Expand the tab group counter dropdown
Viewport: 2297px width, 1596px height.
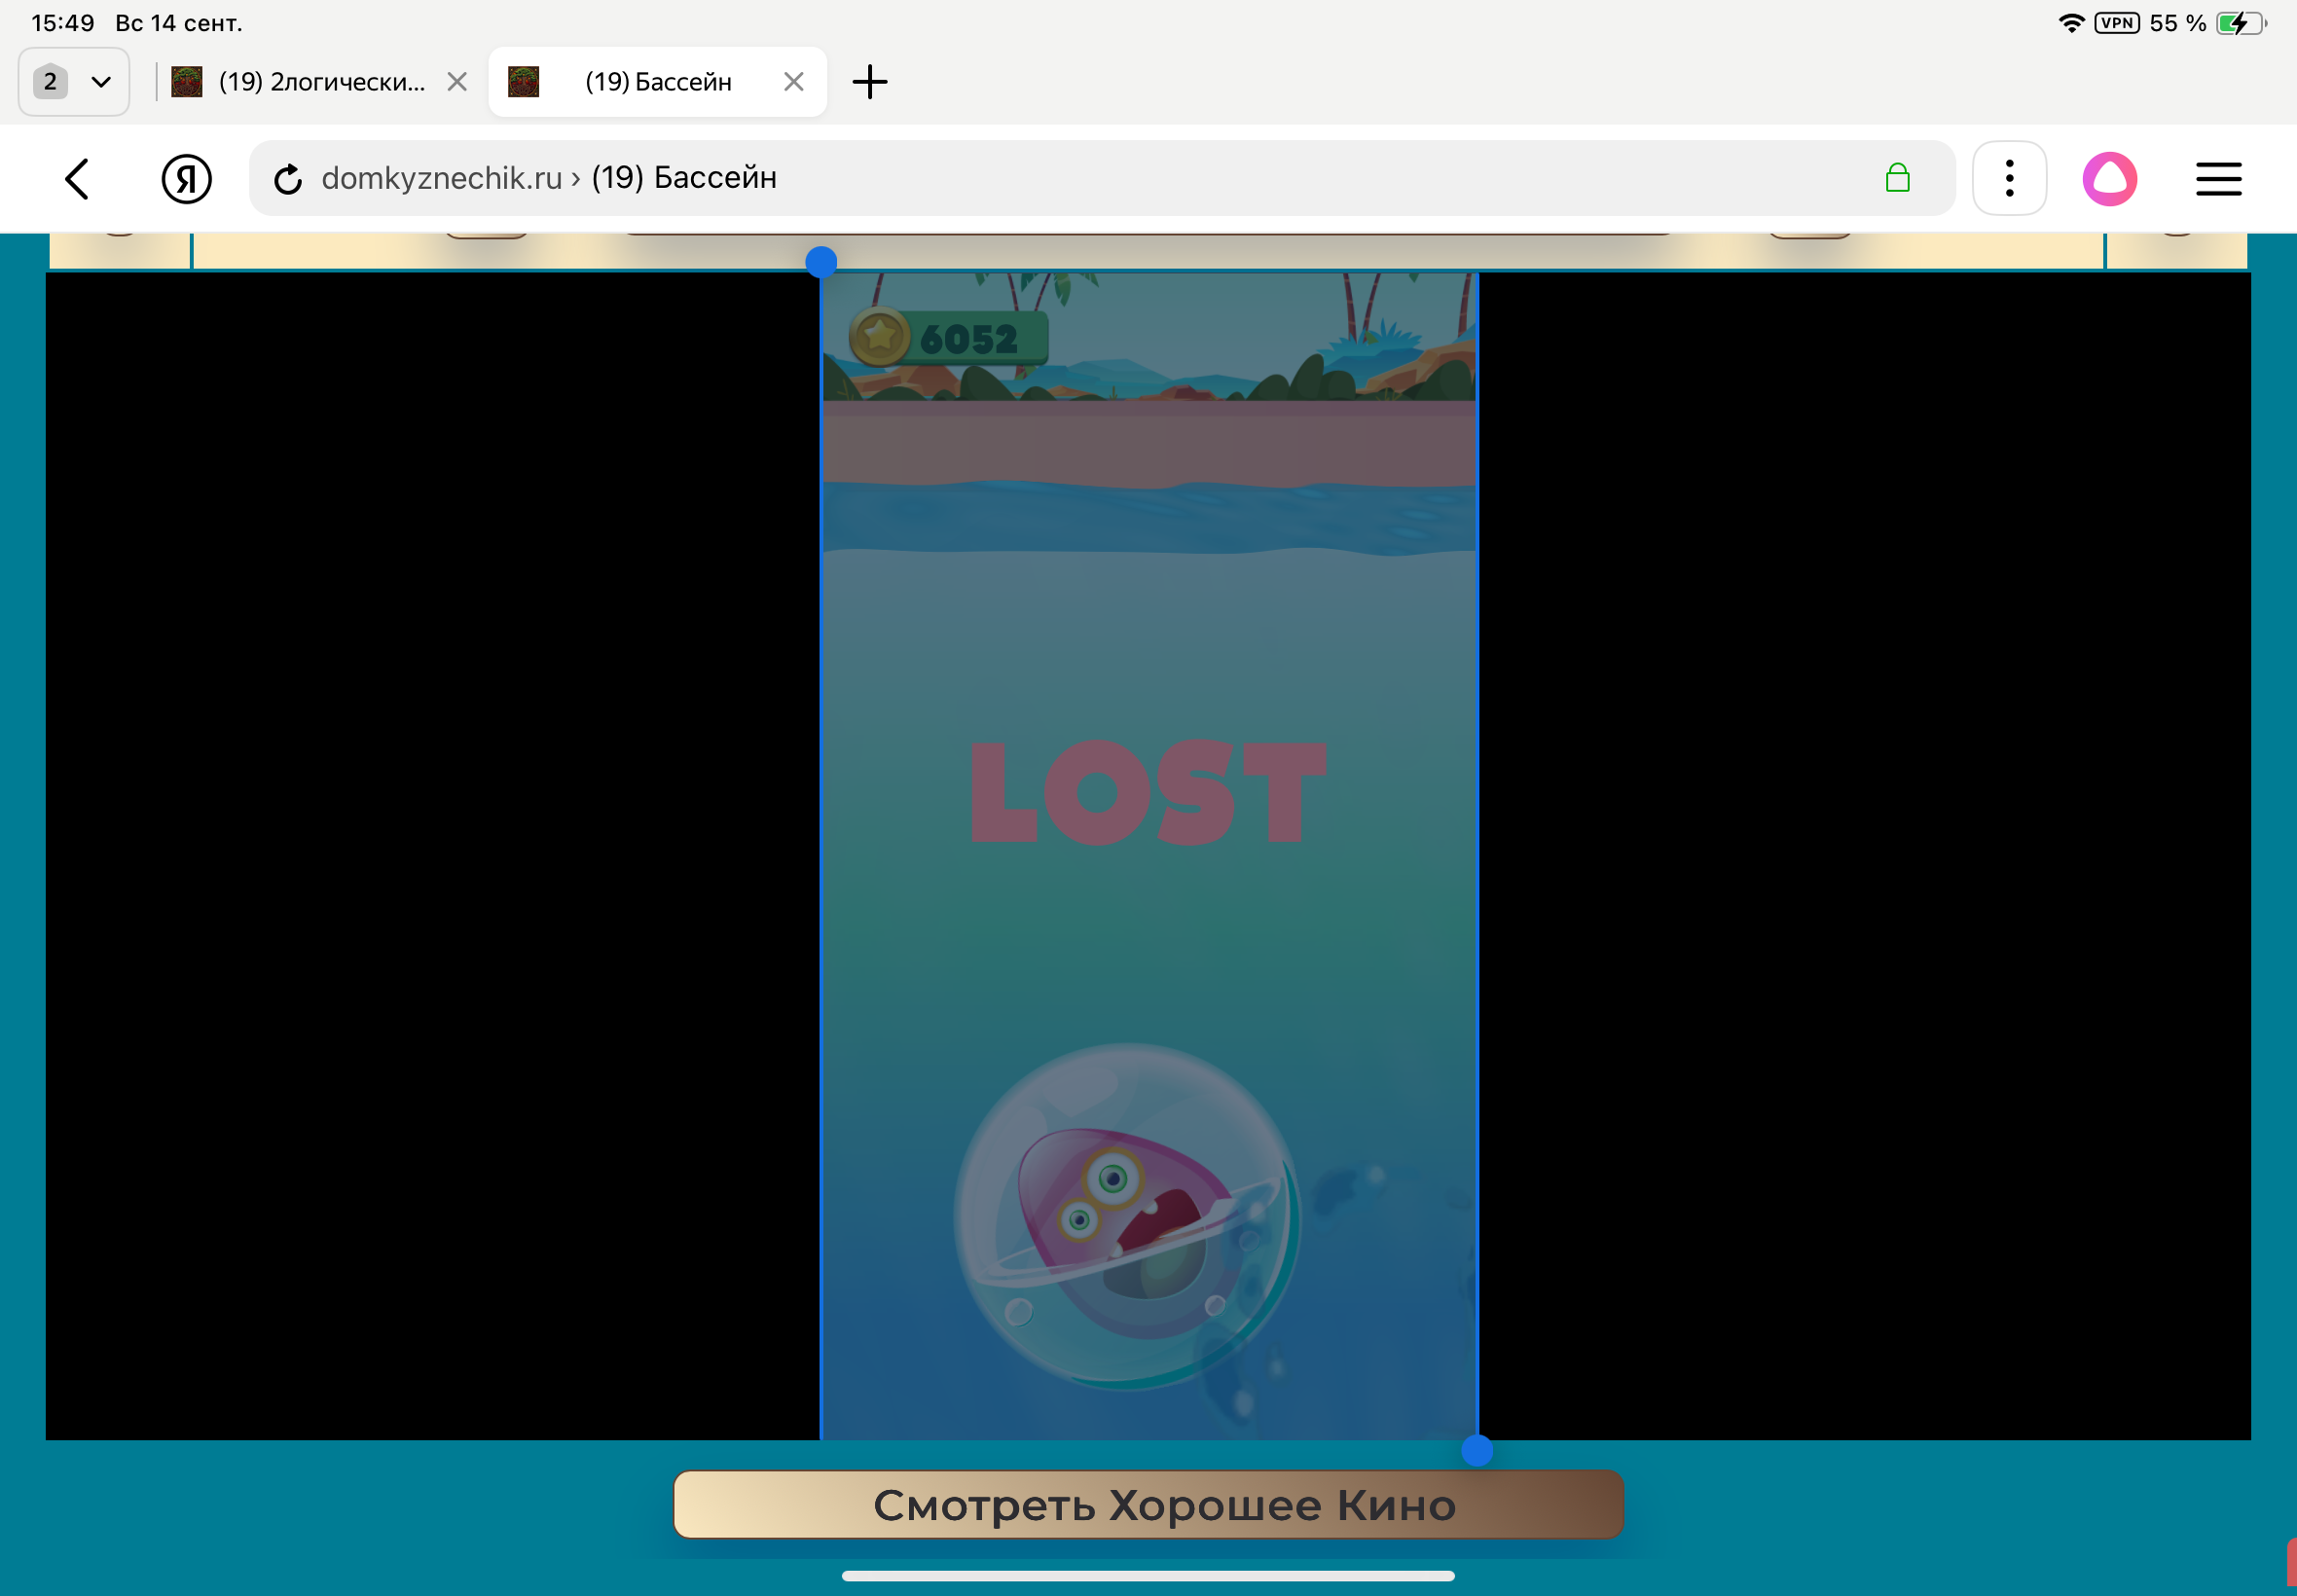pyautogui.click(x=74, y=82)
